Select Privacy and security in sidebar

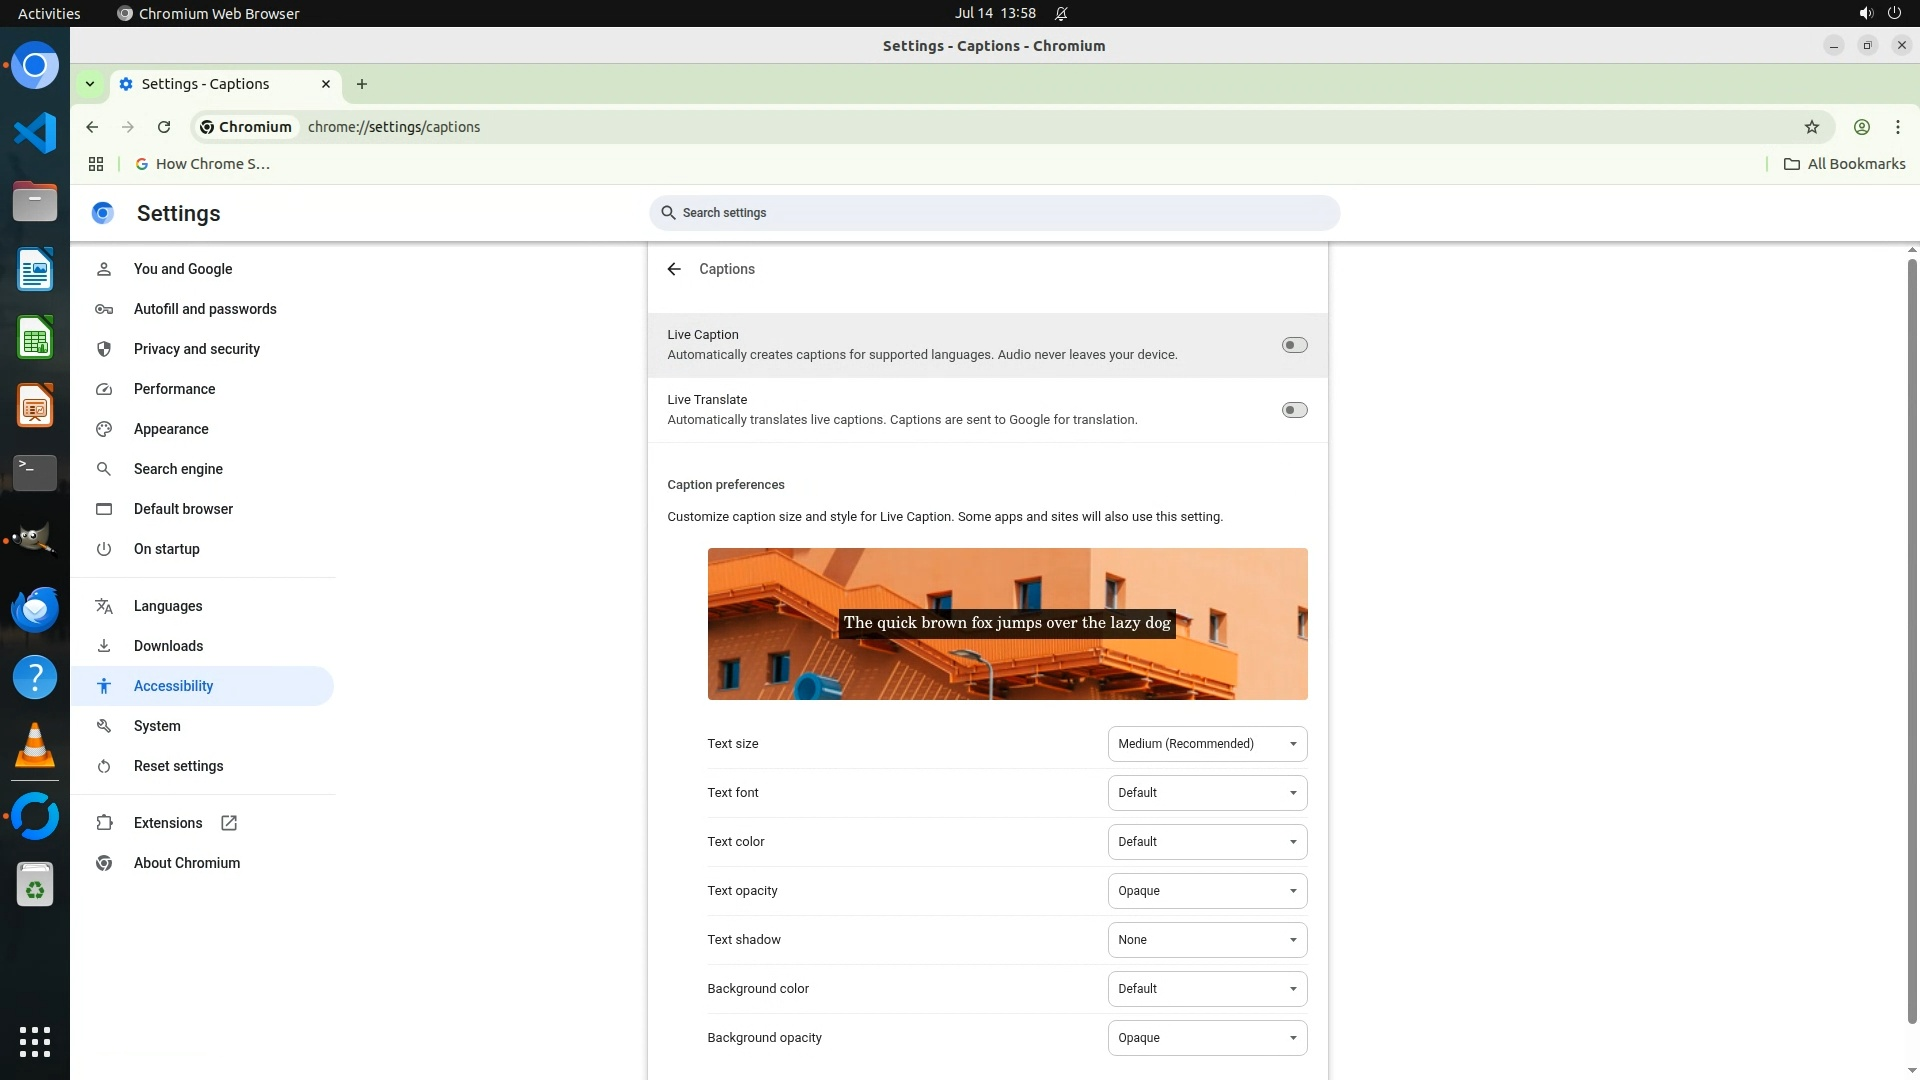196,349
